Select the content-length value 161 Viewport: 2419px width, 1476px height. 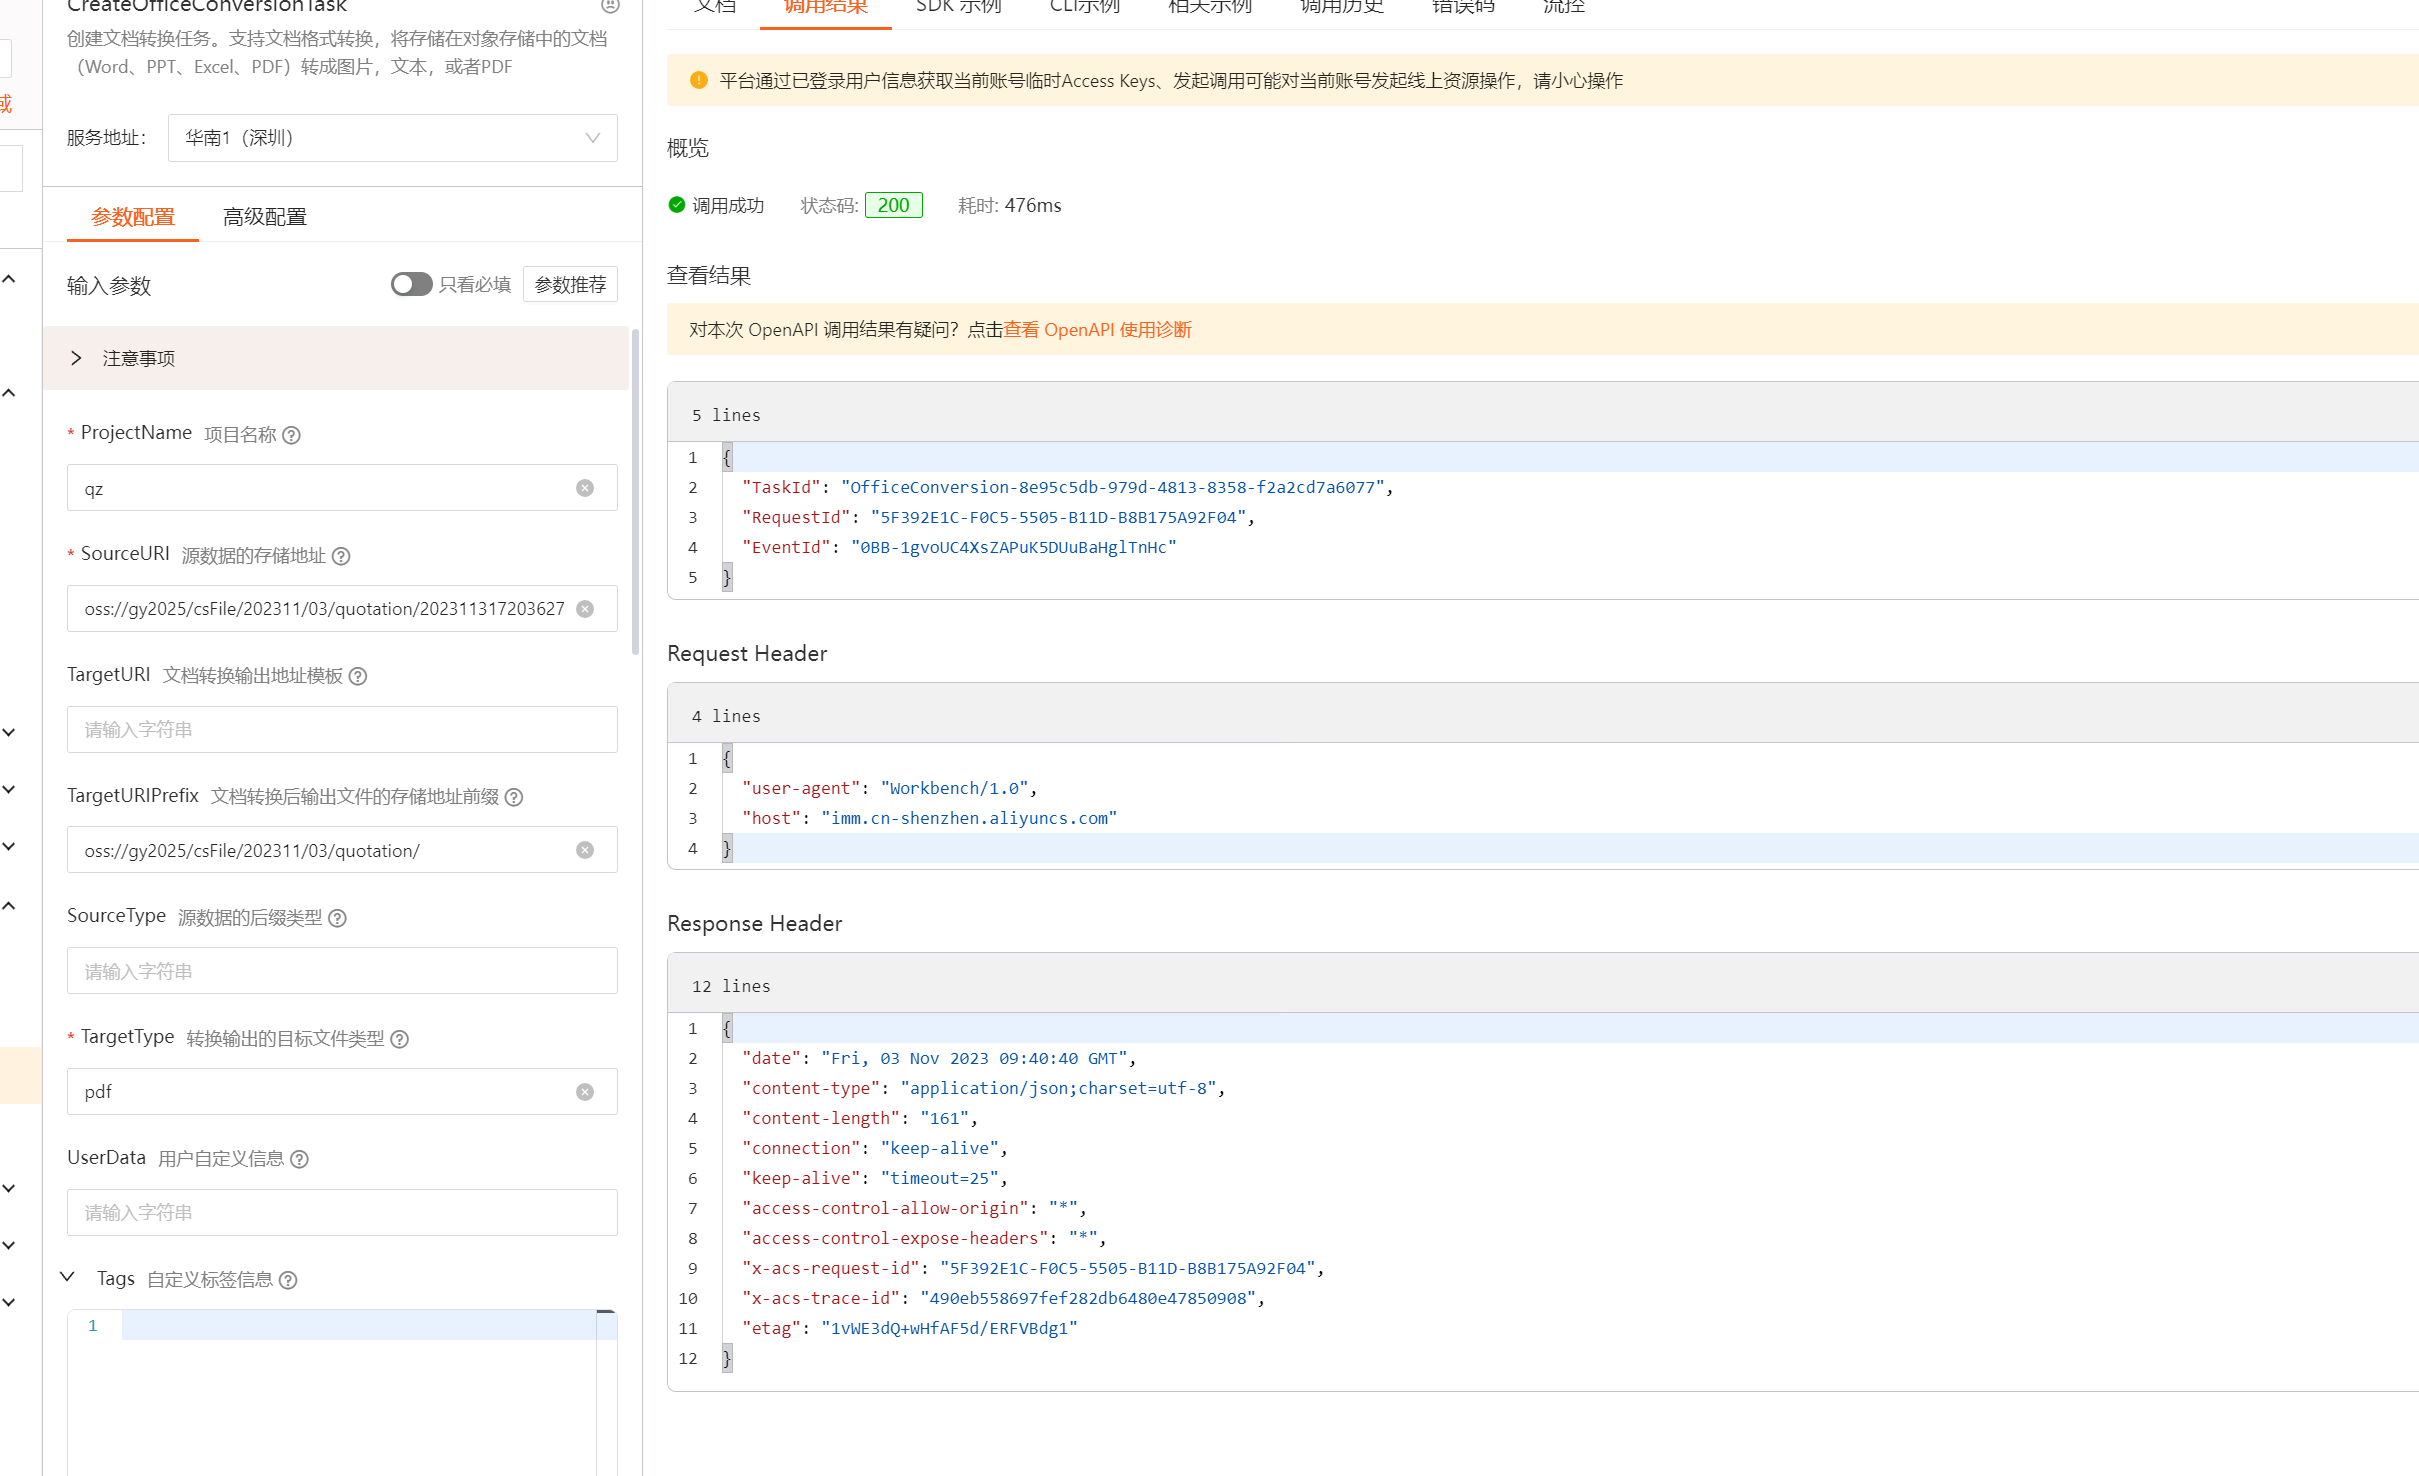(x=944, y=1118)
